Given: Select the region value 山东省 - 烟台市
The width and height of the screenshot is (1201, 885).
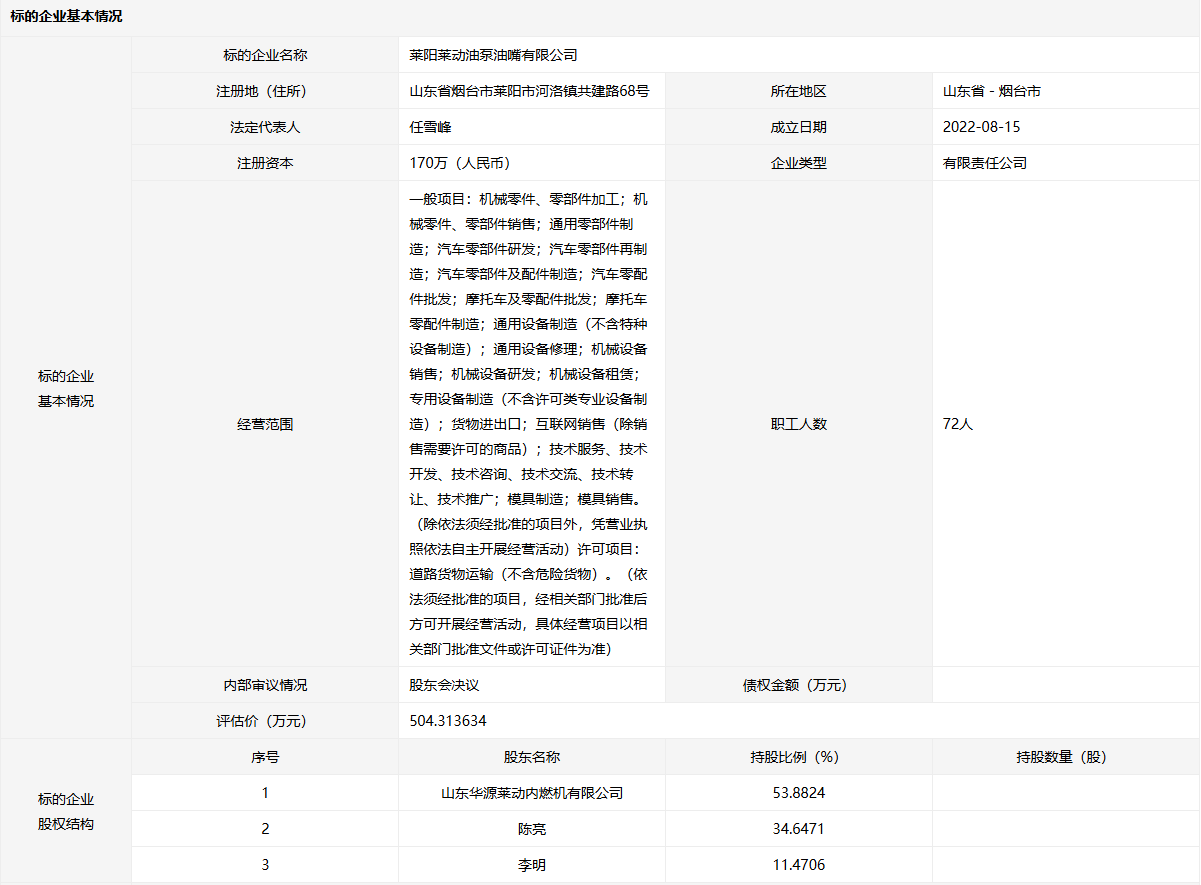Looking at the screenshot, I should click(991, 91).
